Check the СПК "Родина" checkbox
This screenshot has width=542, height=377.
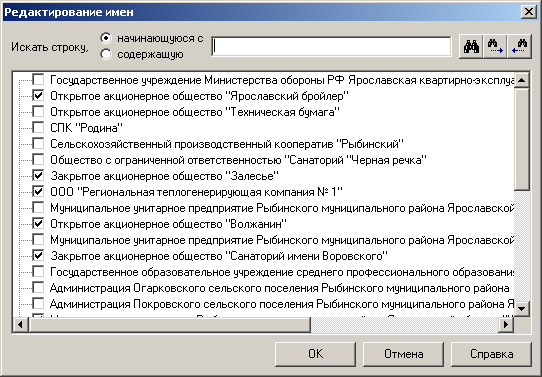(x=38, y=128)
